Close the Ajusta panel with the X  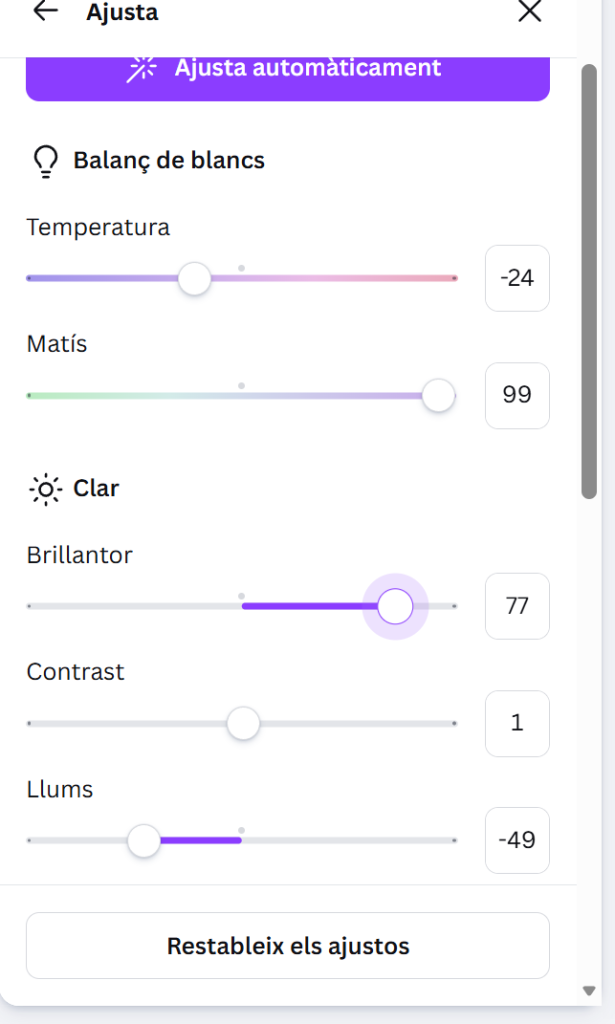(x=529, y=12)
